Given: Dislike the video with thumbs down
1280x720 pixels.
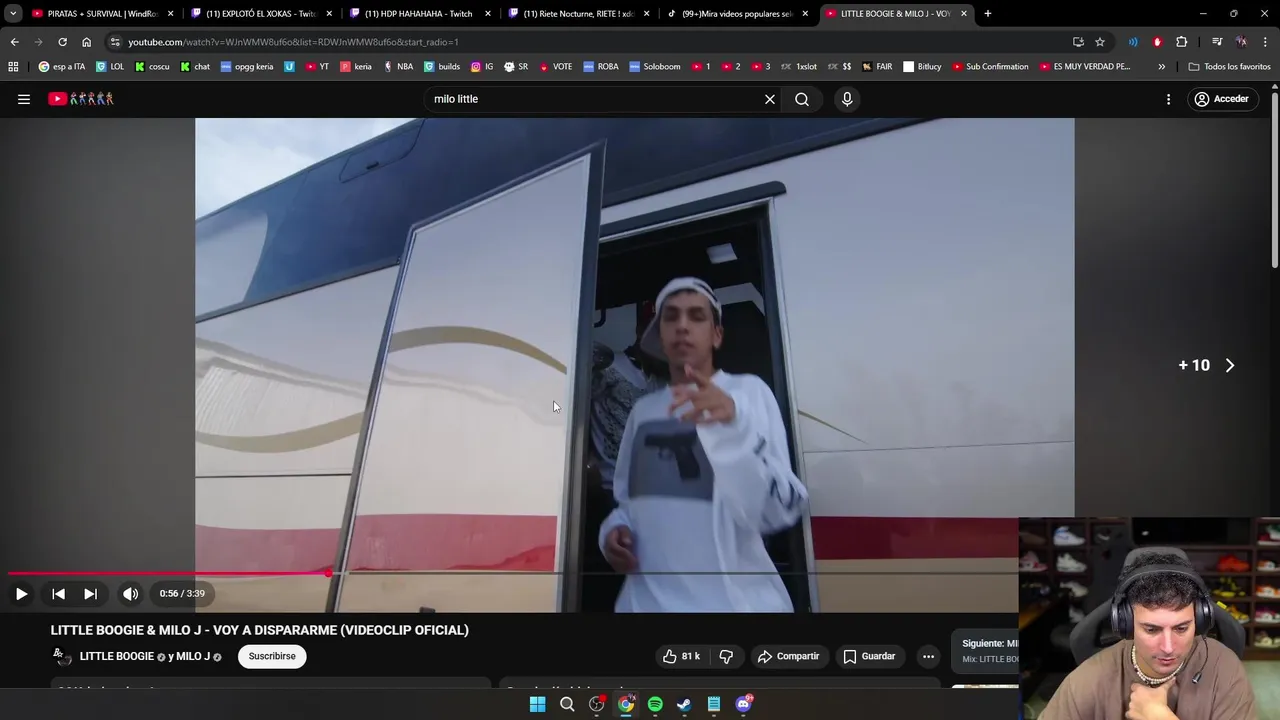Looking at the screenshot, I should pos(726,656).
